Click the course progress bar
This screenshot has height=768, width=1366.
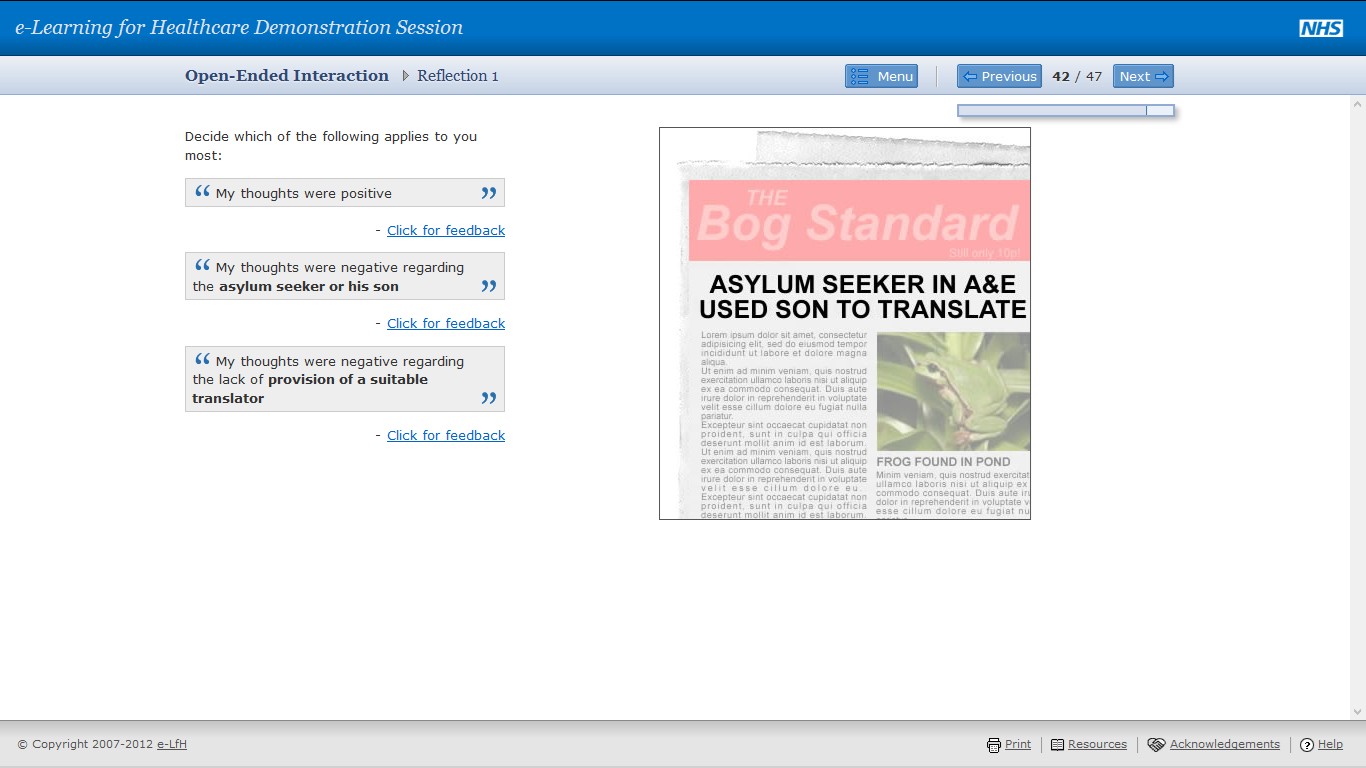[1065, 110]
